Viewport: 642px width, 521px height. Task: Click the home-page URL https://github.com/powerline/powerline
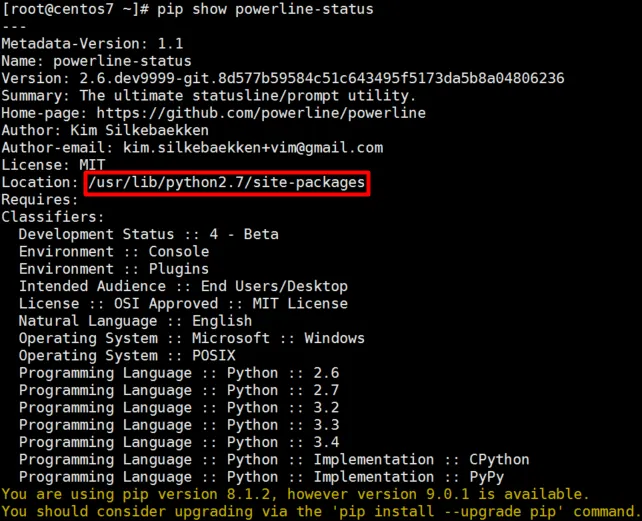[x=261, y=113]
